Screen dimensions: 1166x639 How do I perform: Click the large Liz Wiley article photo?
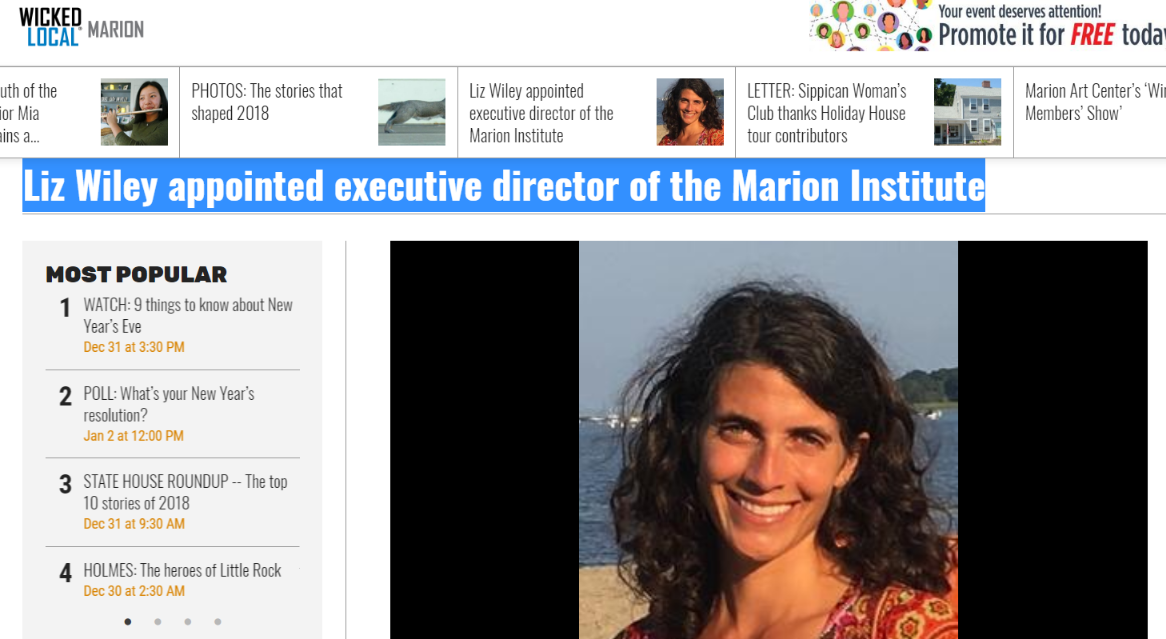[768, 440]
